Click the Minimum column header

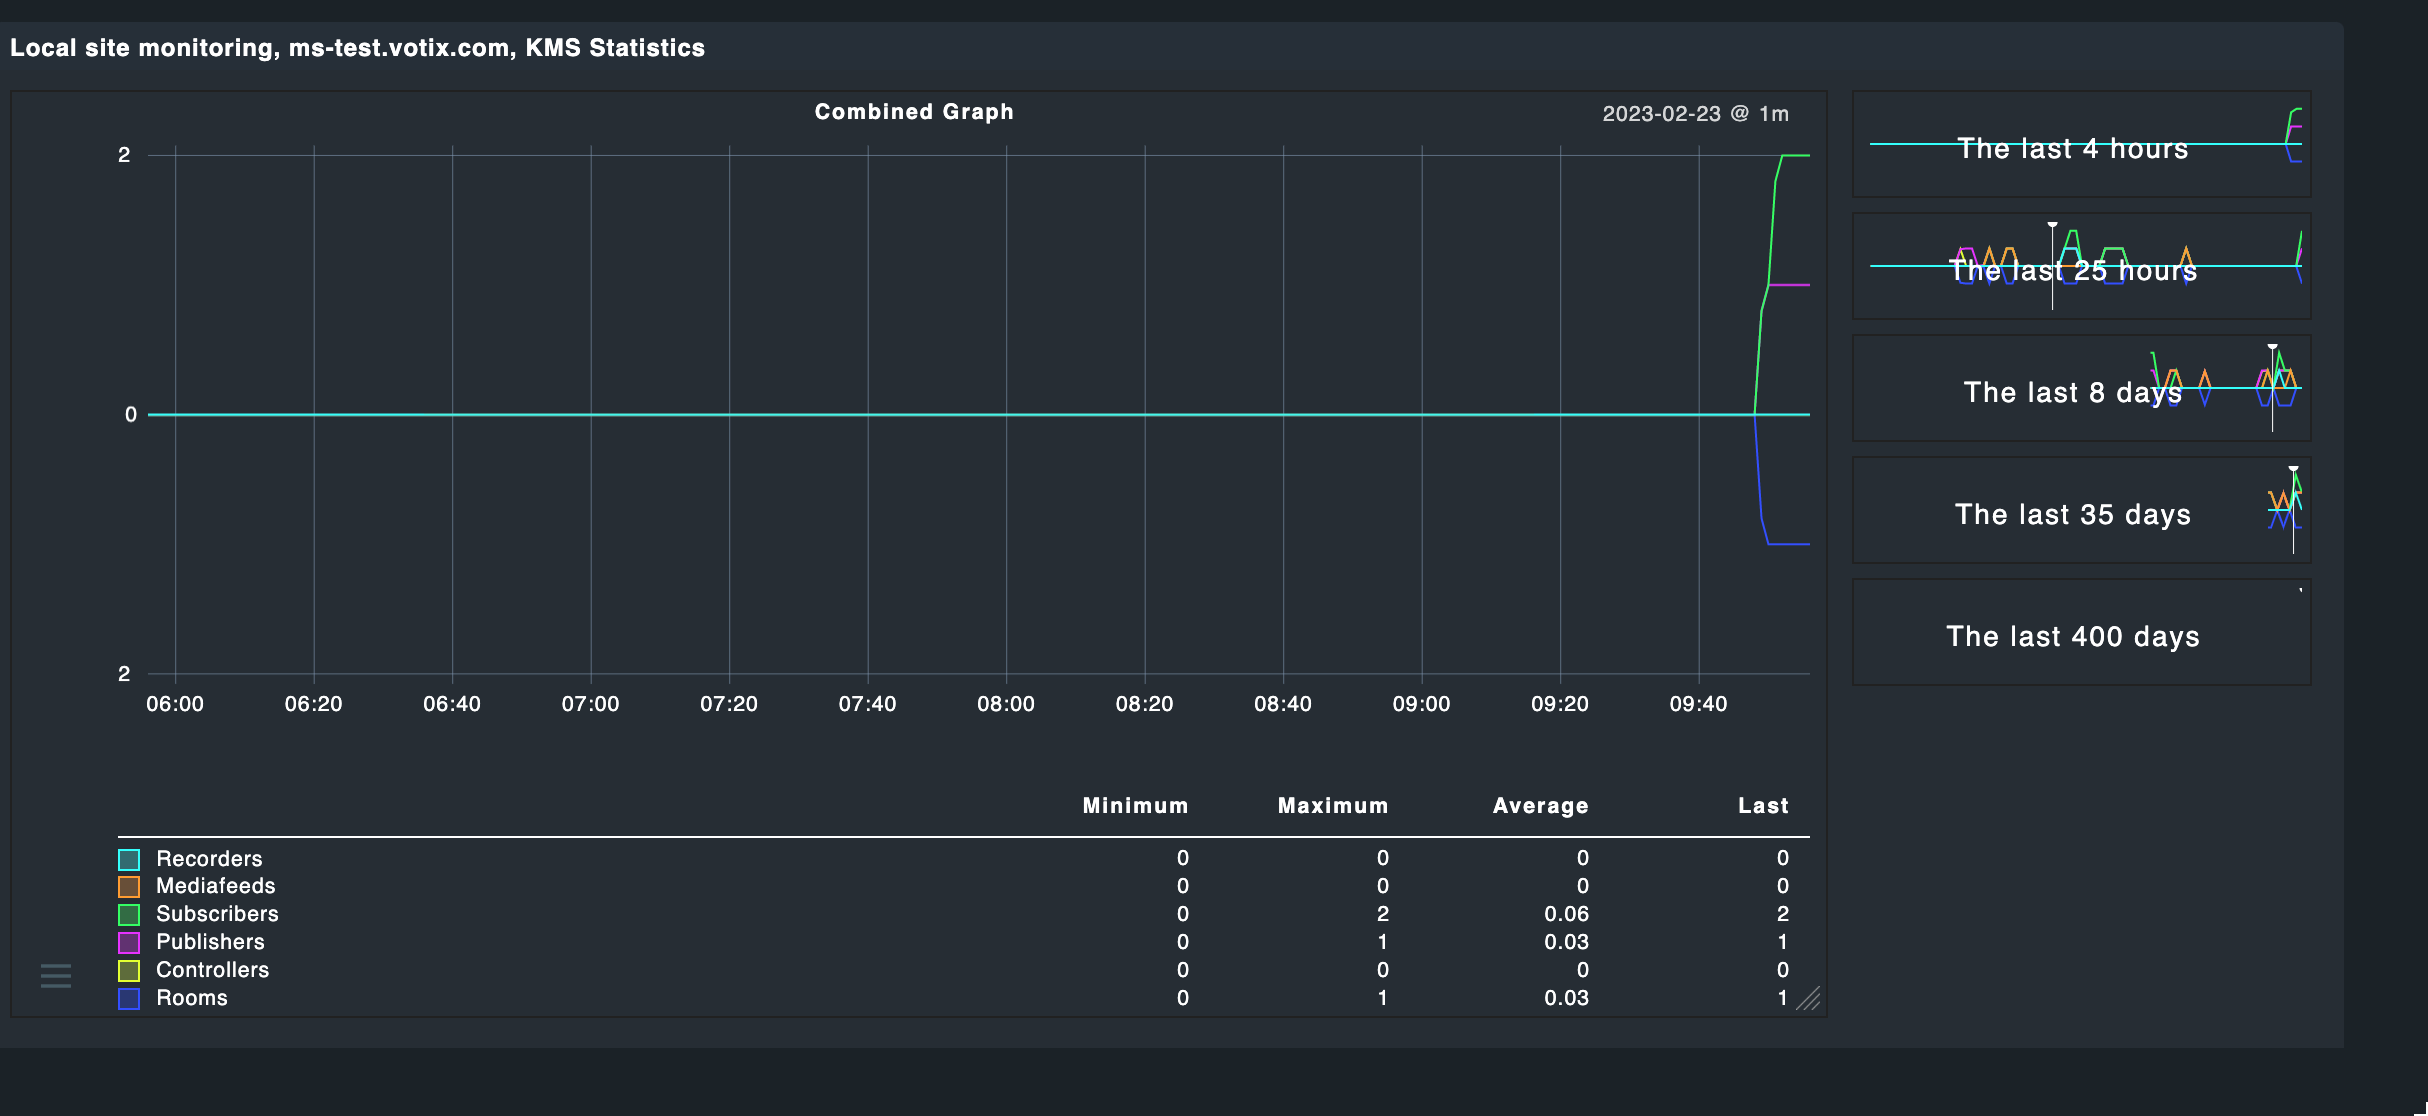1135,806
